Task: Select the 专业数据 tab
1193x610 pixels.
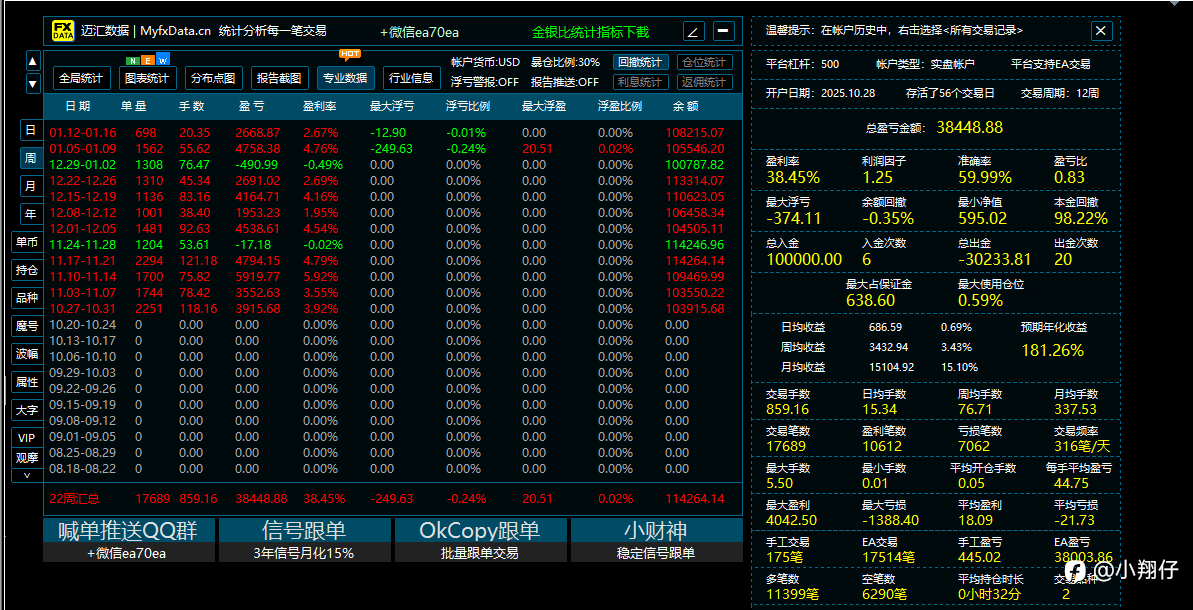Action: click(345, 78)
